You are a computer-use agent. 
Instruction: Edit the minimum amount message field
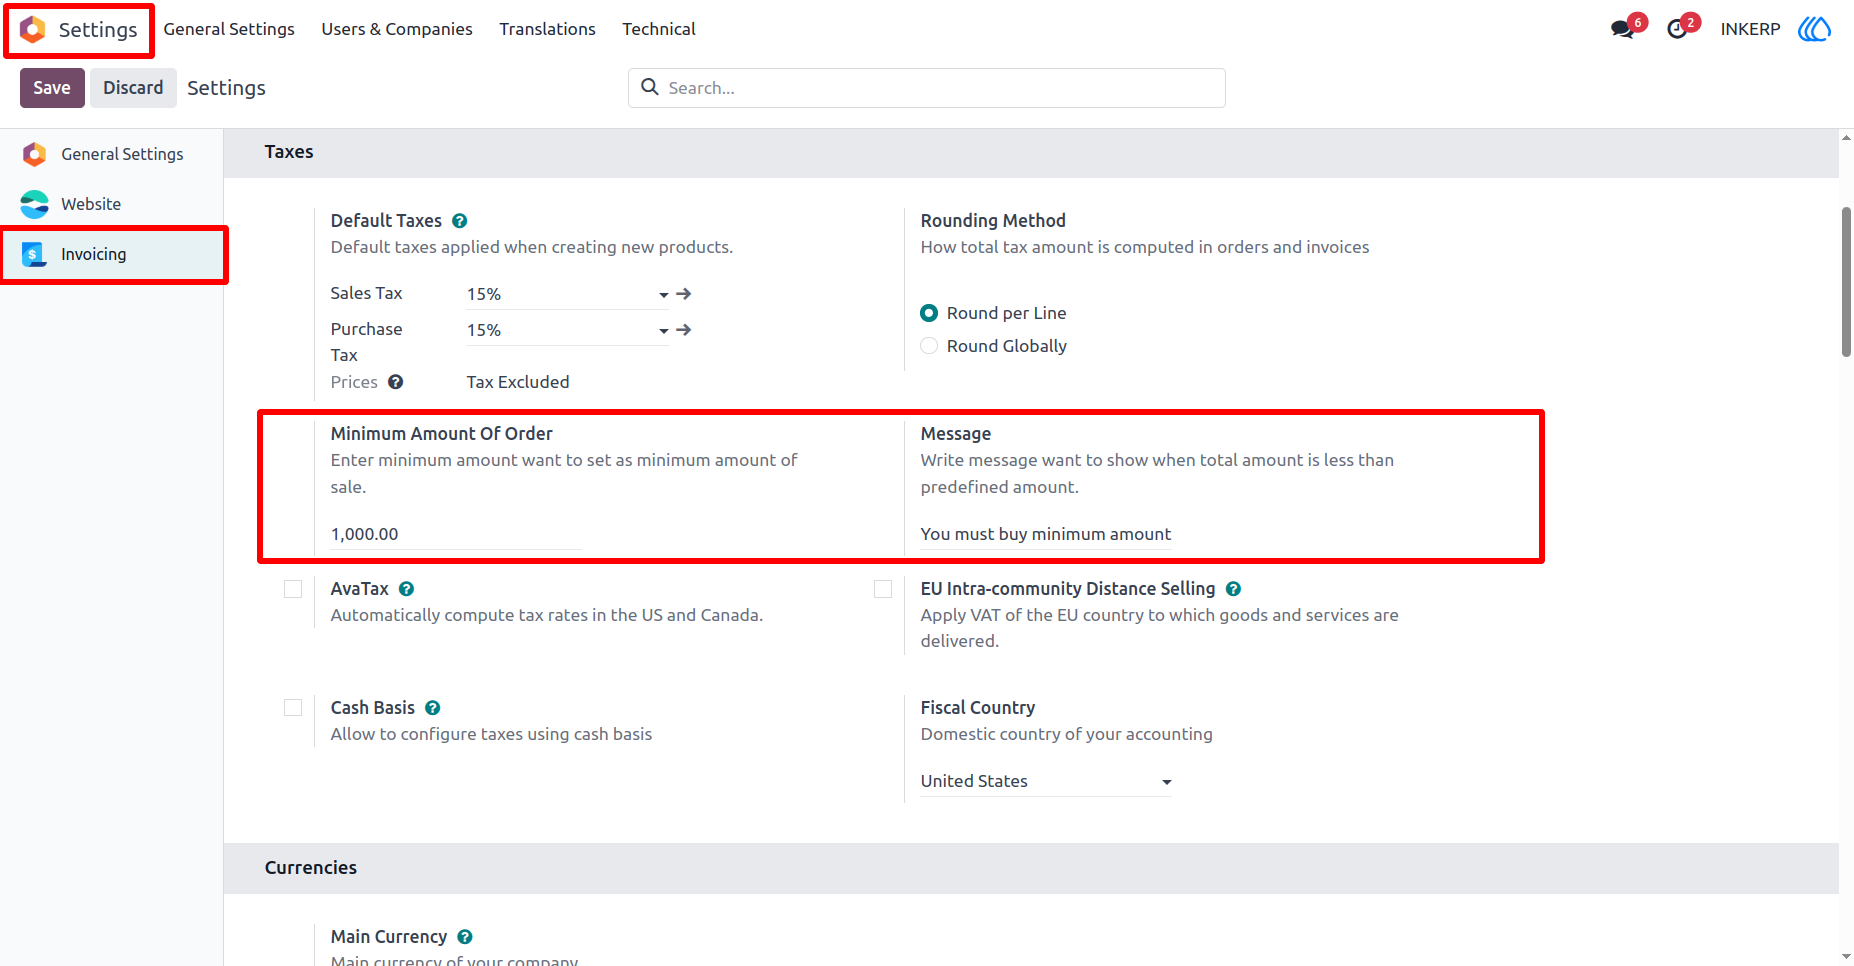point(1046,534)
